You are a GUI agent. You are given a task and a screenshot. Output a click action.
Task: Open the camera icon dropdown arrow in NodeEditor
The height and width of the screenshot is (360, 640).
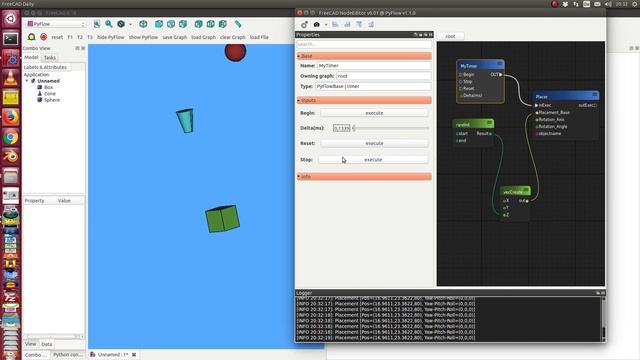(326, 25)
